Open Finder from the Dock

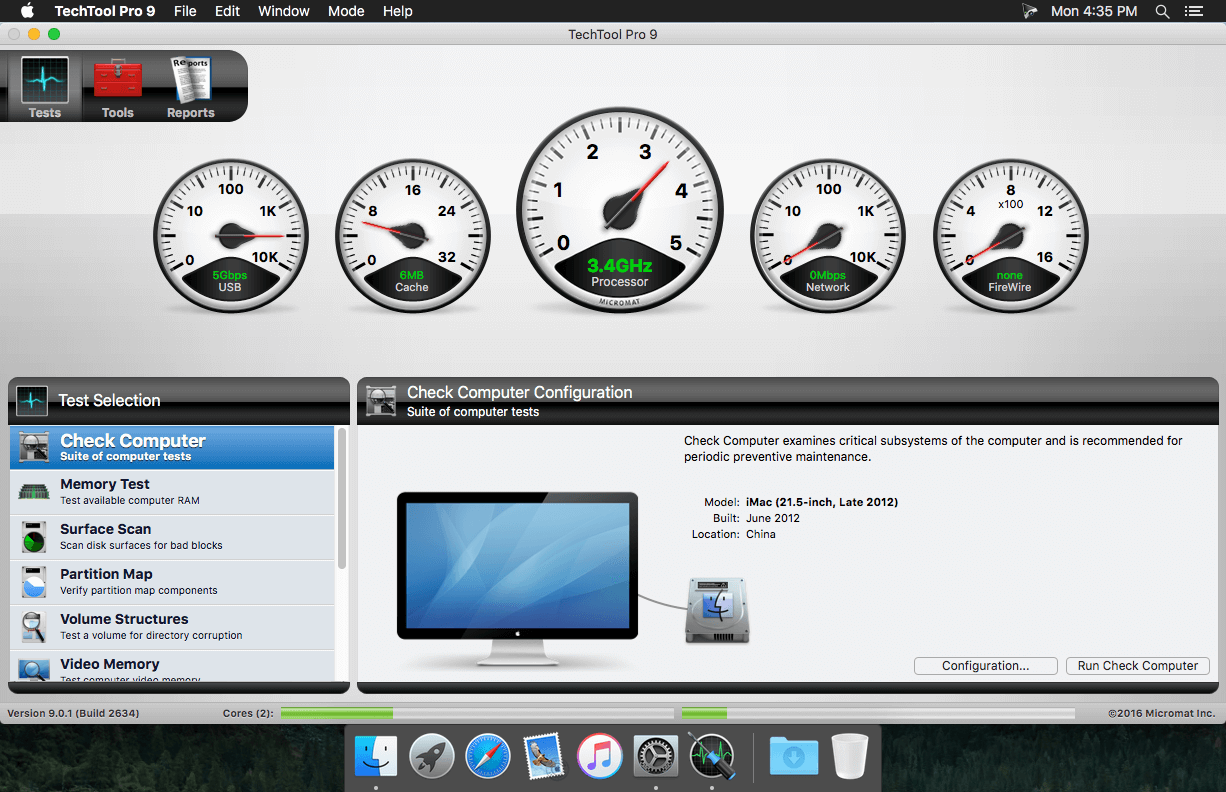376,756
